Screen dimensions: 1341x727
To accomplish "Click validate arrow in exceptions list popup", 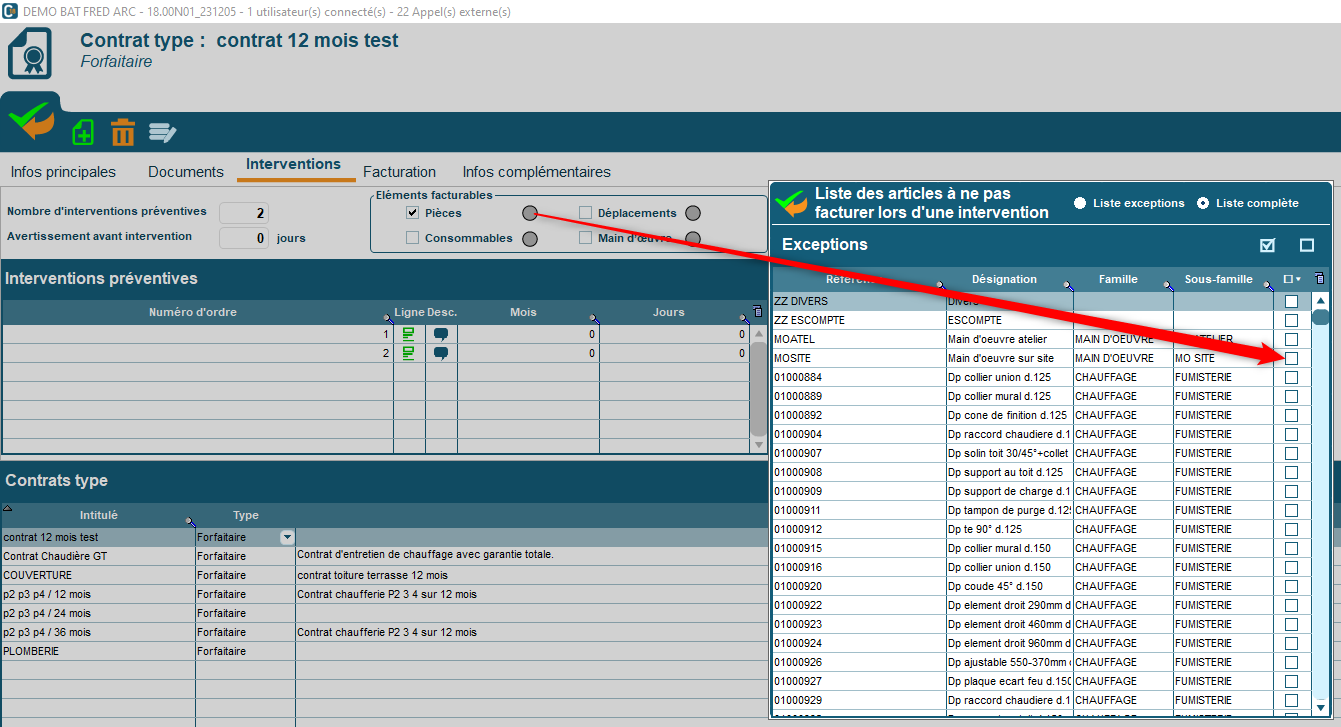I will 792,203.
